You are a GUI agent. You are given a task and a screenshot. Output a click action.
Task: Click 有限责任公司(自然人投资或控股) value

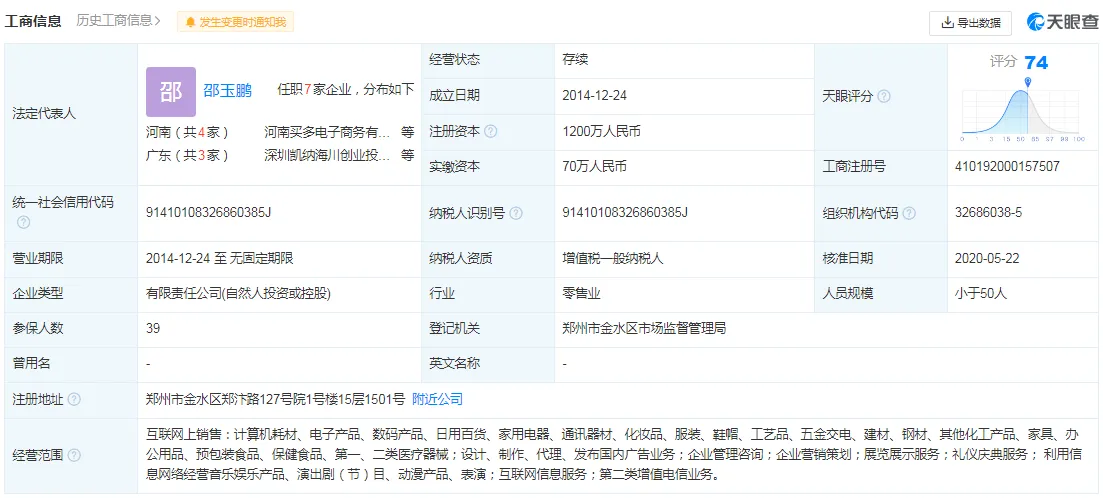pos(238,293)
